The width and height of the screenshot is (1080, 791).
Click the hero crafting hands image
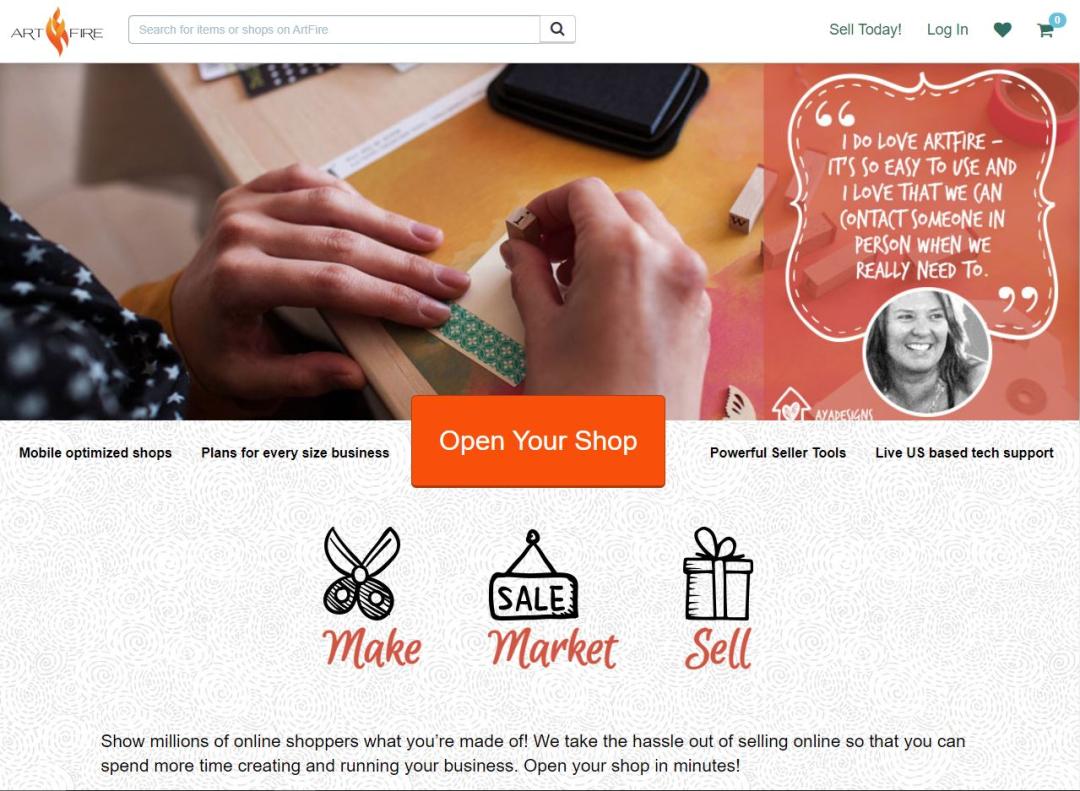pos(382,241)
